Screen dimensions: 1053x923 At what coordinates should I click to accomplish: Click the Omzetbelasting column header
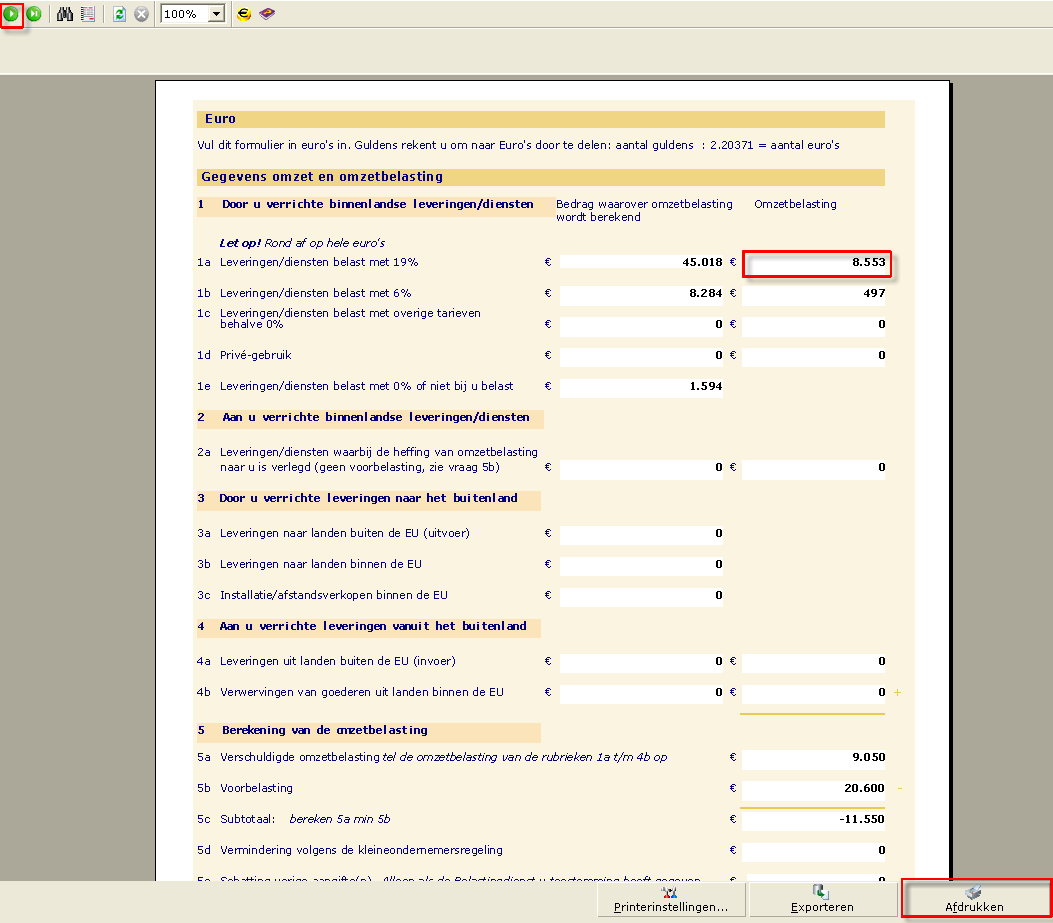point(795,204)
